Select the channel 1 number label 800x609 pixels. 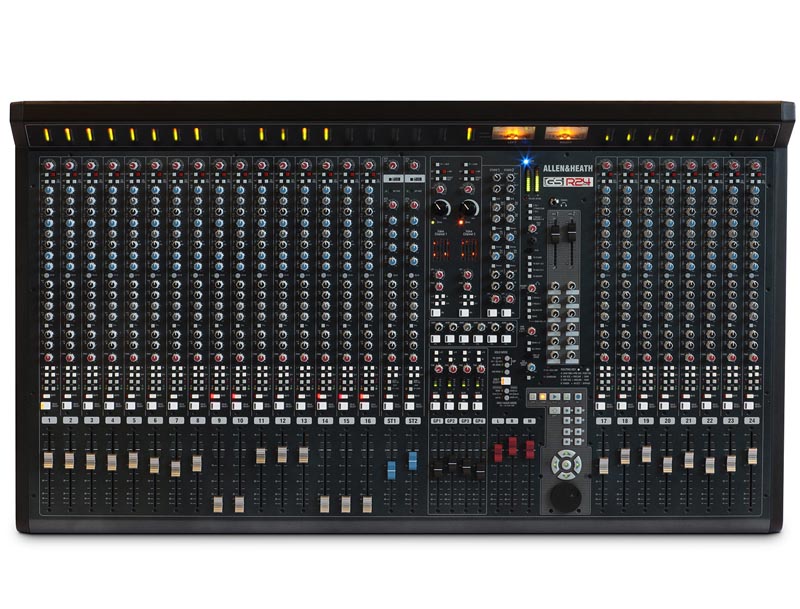49,421
